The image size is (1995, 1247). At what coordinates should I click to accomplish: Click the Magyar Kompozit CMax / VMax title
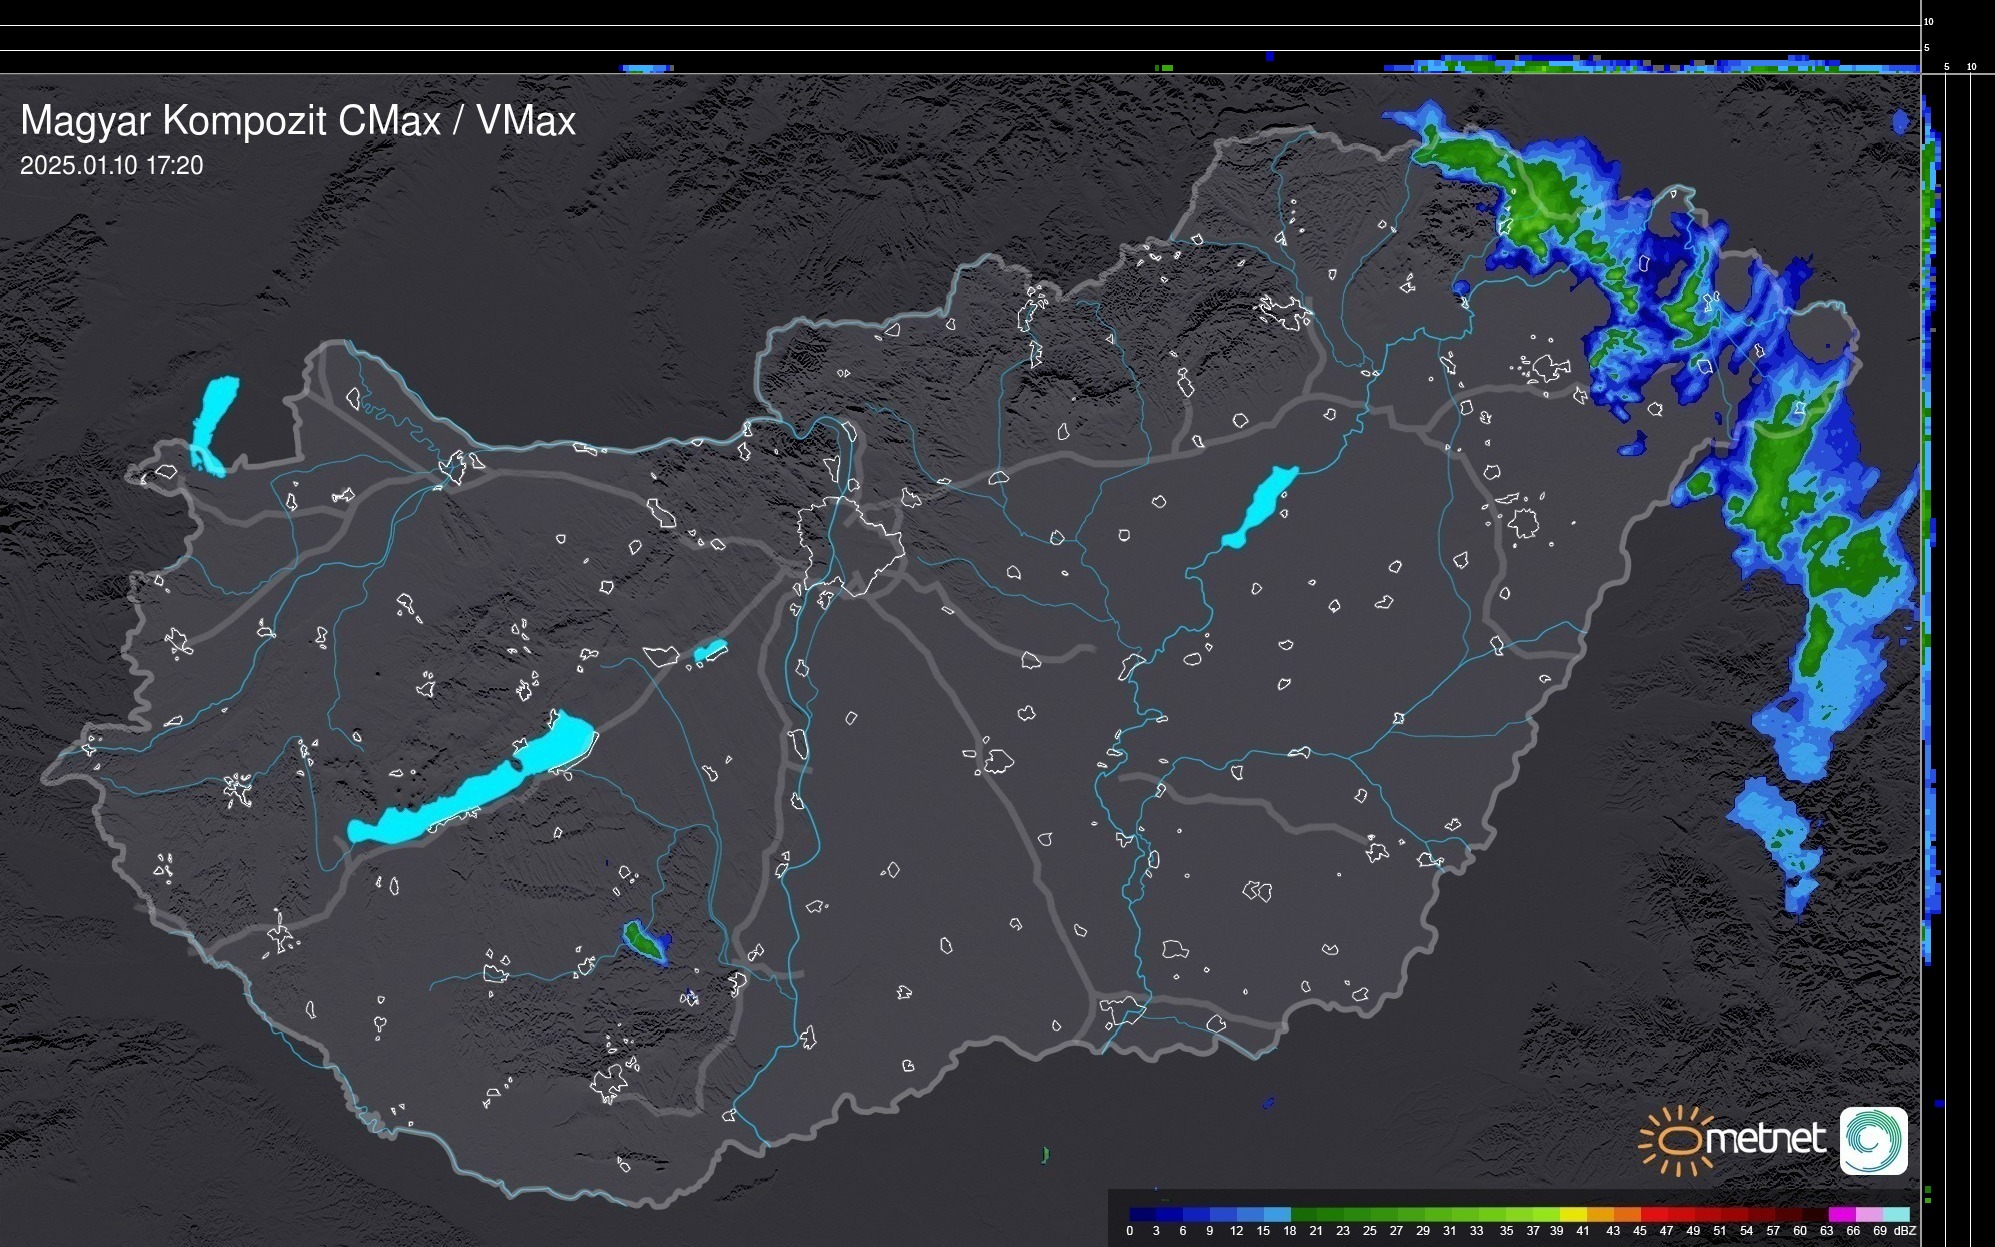click(x=297, y=121)
